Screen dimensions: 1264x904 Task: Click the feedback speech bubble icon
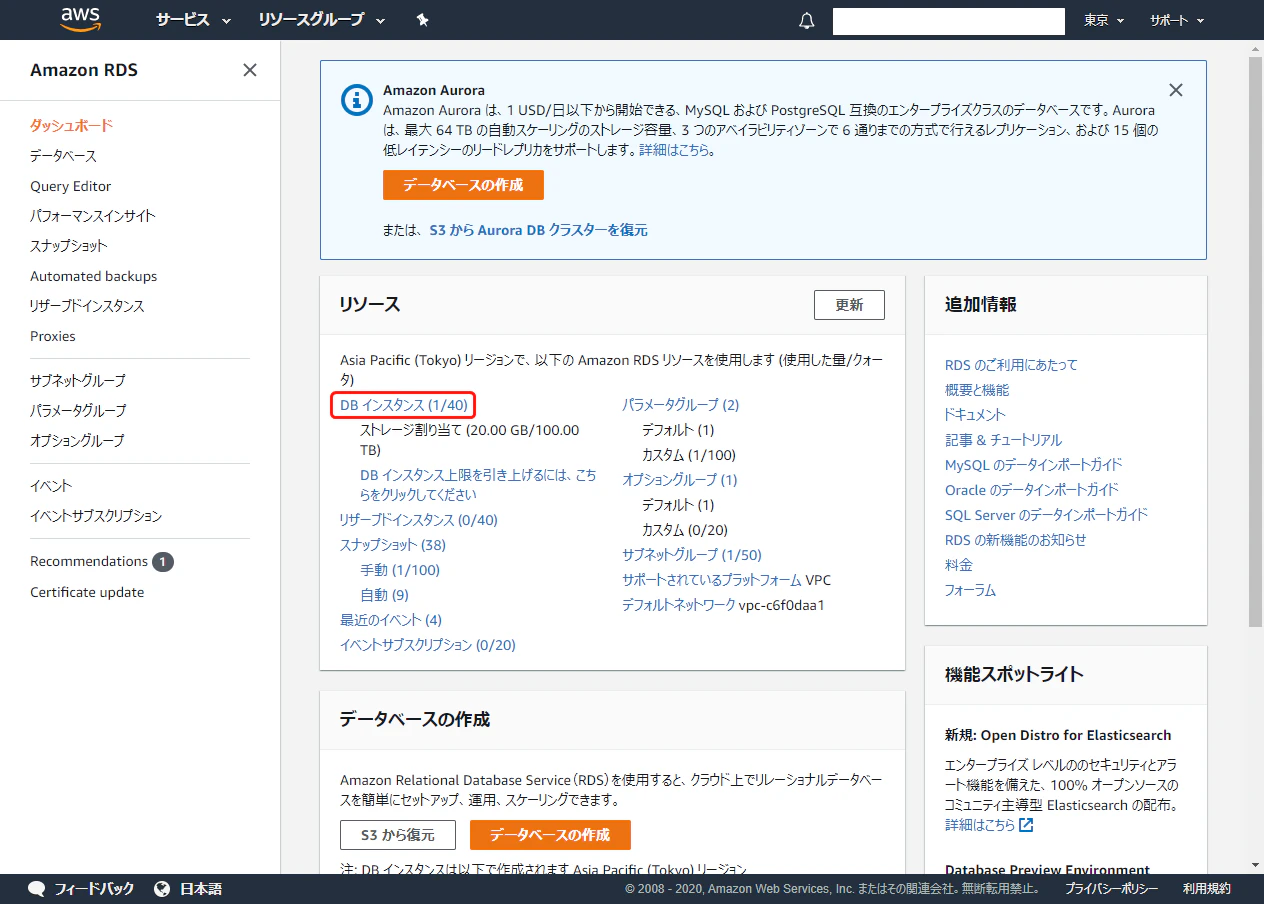(x=37, y=889)
